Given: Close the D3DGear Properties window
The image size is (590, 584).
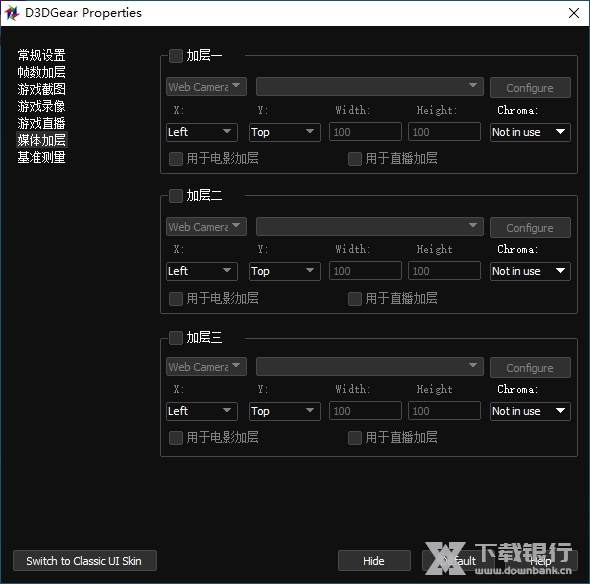Looking at the screenshot, I should (x=573, y=13).
